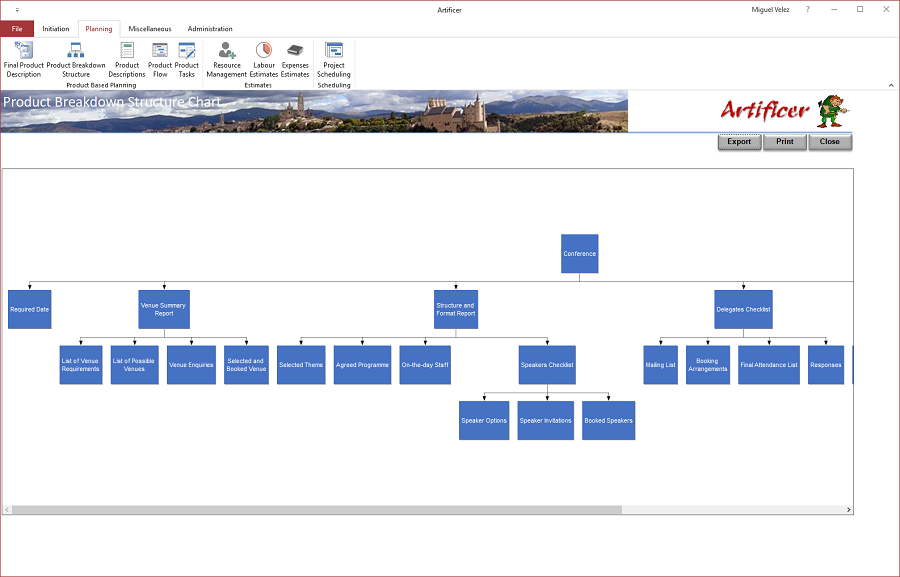Select the Required Date node
Screen dimensions: 900x577
click(x=30, y=309)
